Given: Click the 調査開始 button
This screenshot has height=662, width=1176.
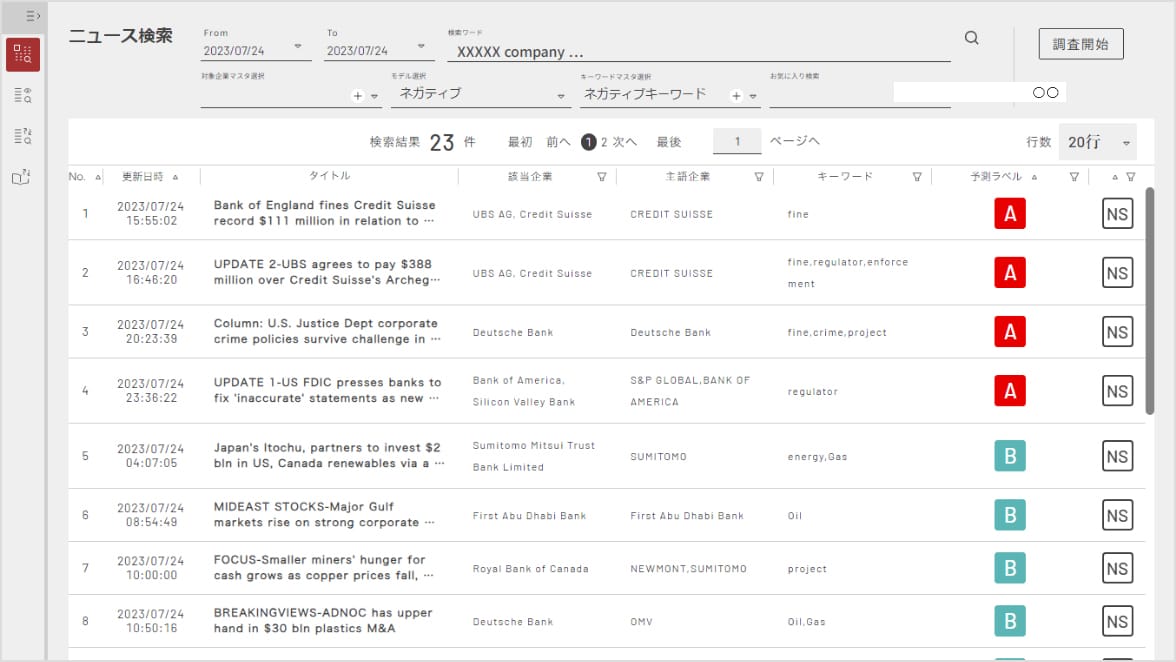Looking at the screenshot, I should coord(1081,44).
